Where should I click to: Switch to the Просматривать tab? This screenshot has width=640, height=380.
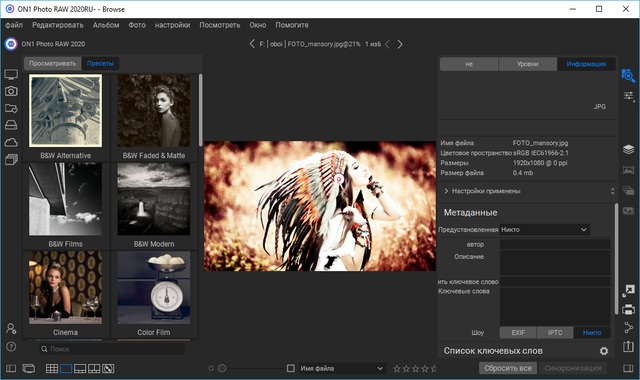click(53, 63)
